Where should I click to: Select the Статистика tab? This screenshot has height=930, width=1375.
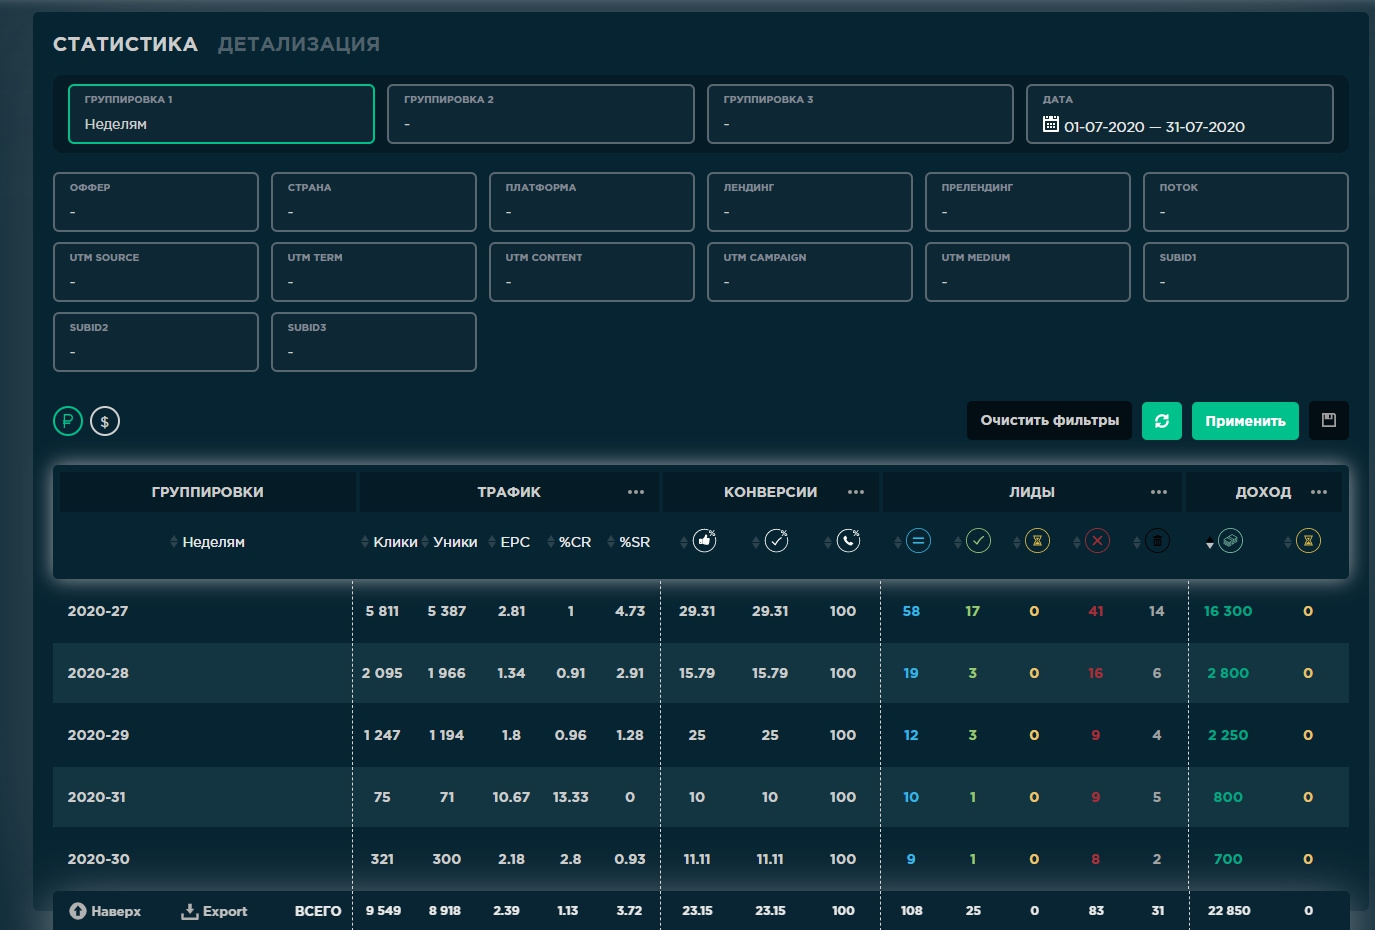[x=125, y=44]
